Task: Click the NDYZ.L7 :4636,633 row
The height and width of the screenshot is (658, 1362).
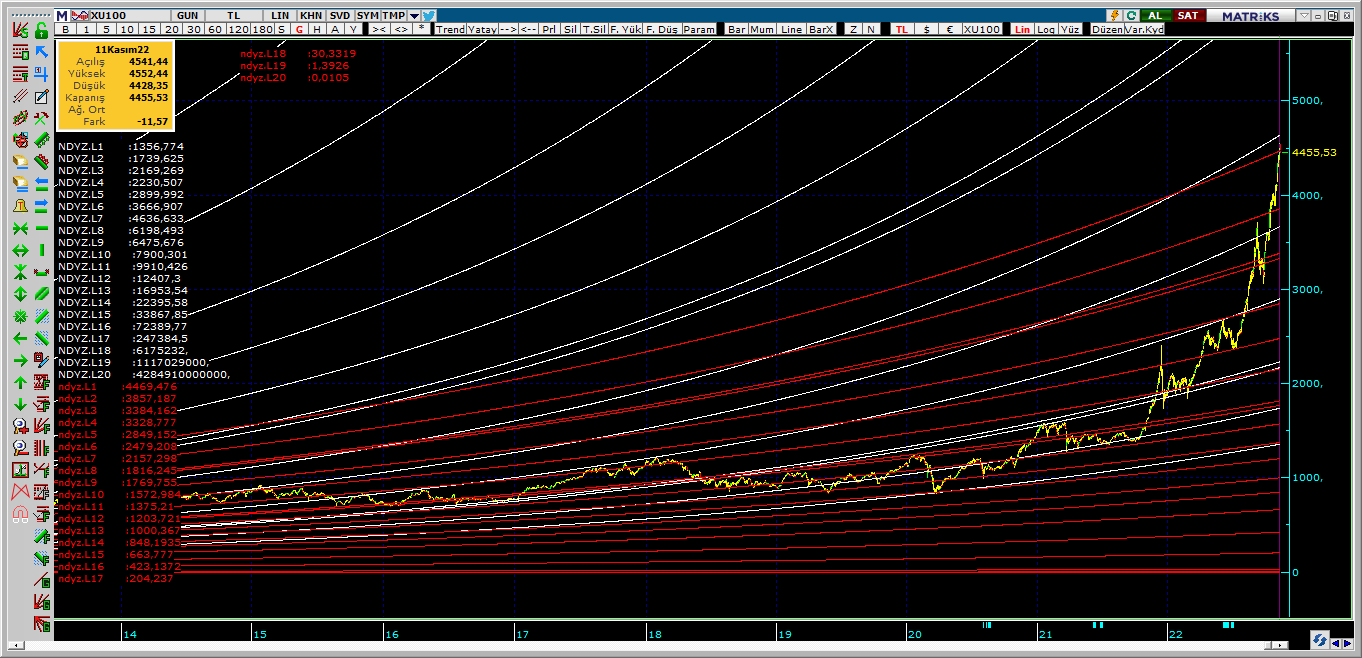Action: [x=121, y=218]
